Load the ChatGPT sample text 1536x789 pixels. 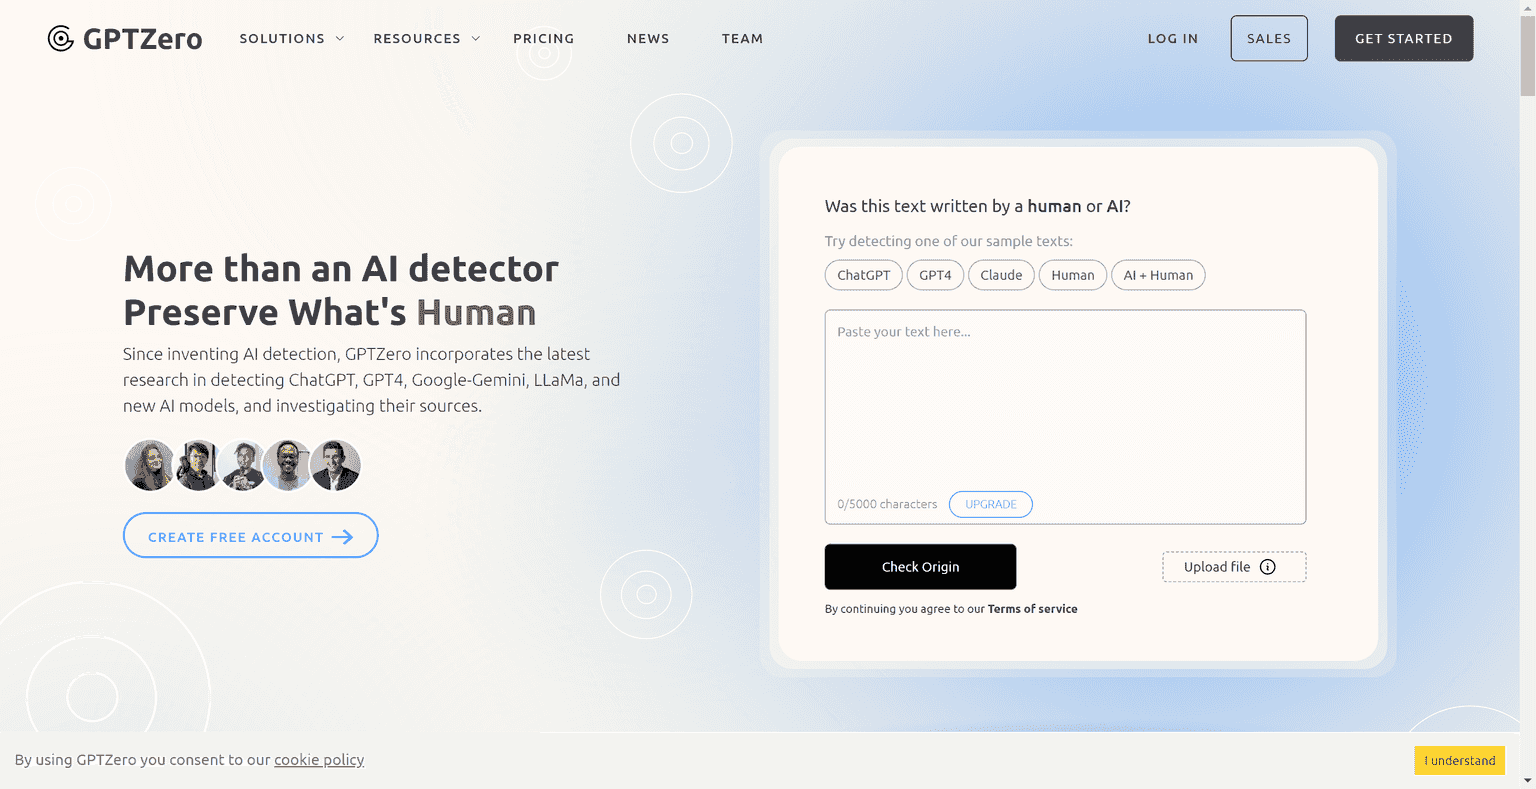coord(864,275)
